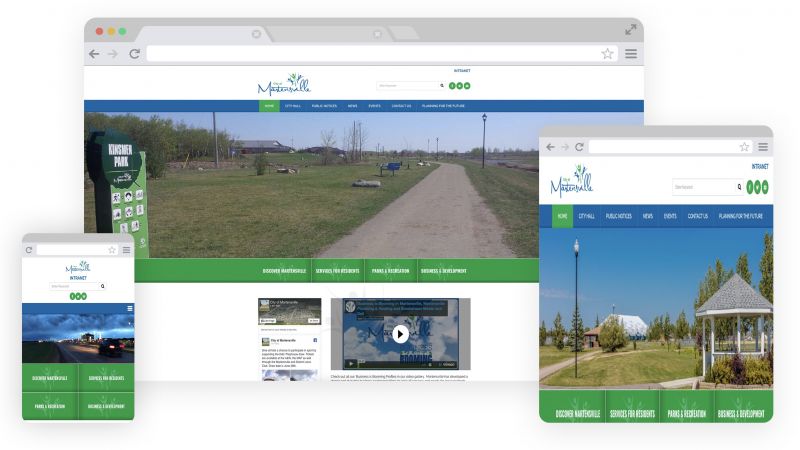Click the search magnifier in the tablet window
800x450 pixels.
pos(739,187)
